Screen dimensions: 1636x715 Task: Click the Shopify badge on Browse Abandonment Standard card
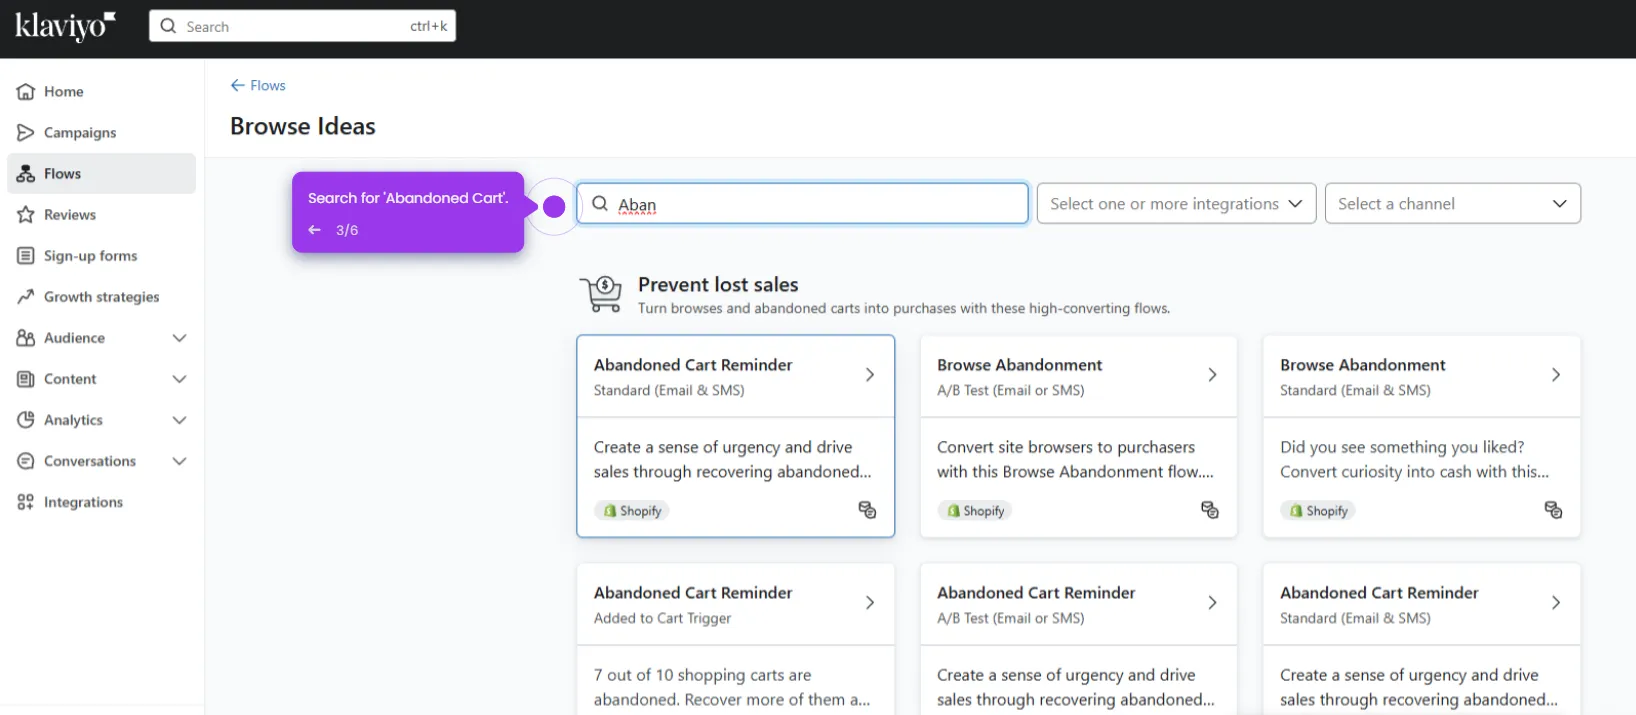pyautogui.click(x=1318, y=511)
